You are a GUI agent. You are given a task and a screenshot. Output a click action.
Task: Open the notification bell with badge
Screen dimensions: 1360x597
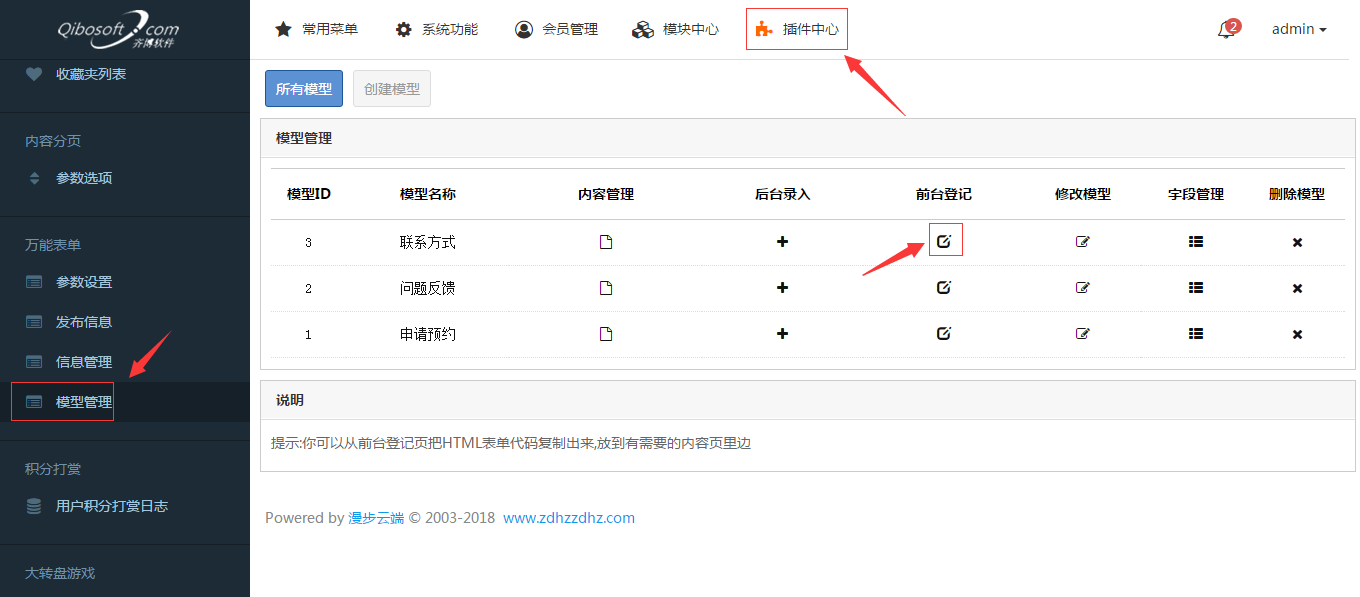pyautogui.click(x=1227, y=30)
